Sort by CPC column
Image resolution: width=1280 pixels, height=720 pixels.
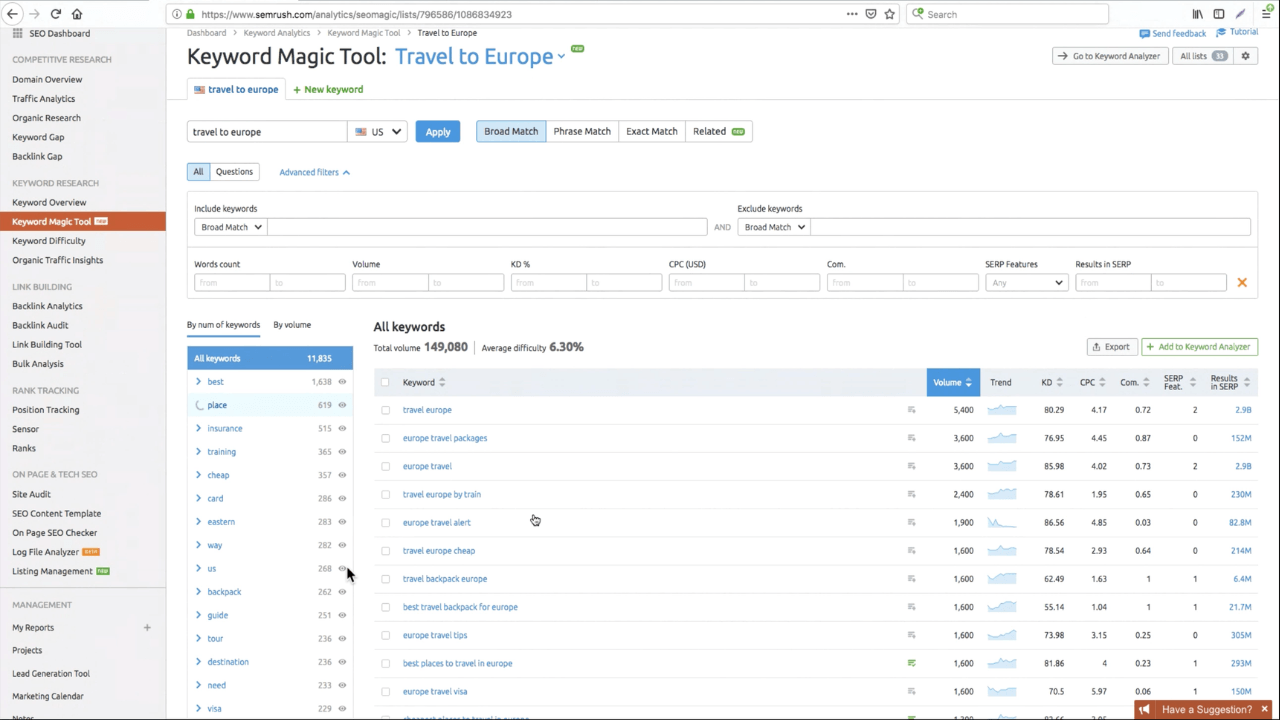point(1092,382)
